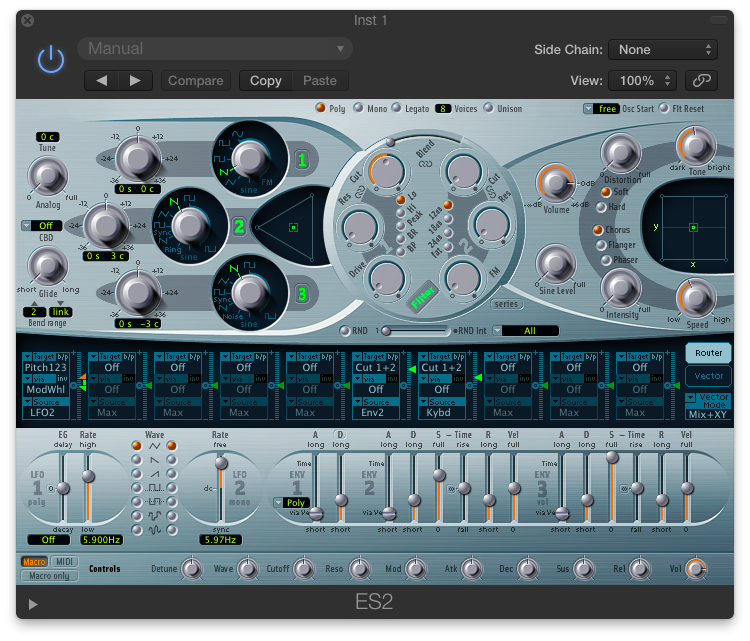Select filter 1 Hi mode

(x=401, y=212)
